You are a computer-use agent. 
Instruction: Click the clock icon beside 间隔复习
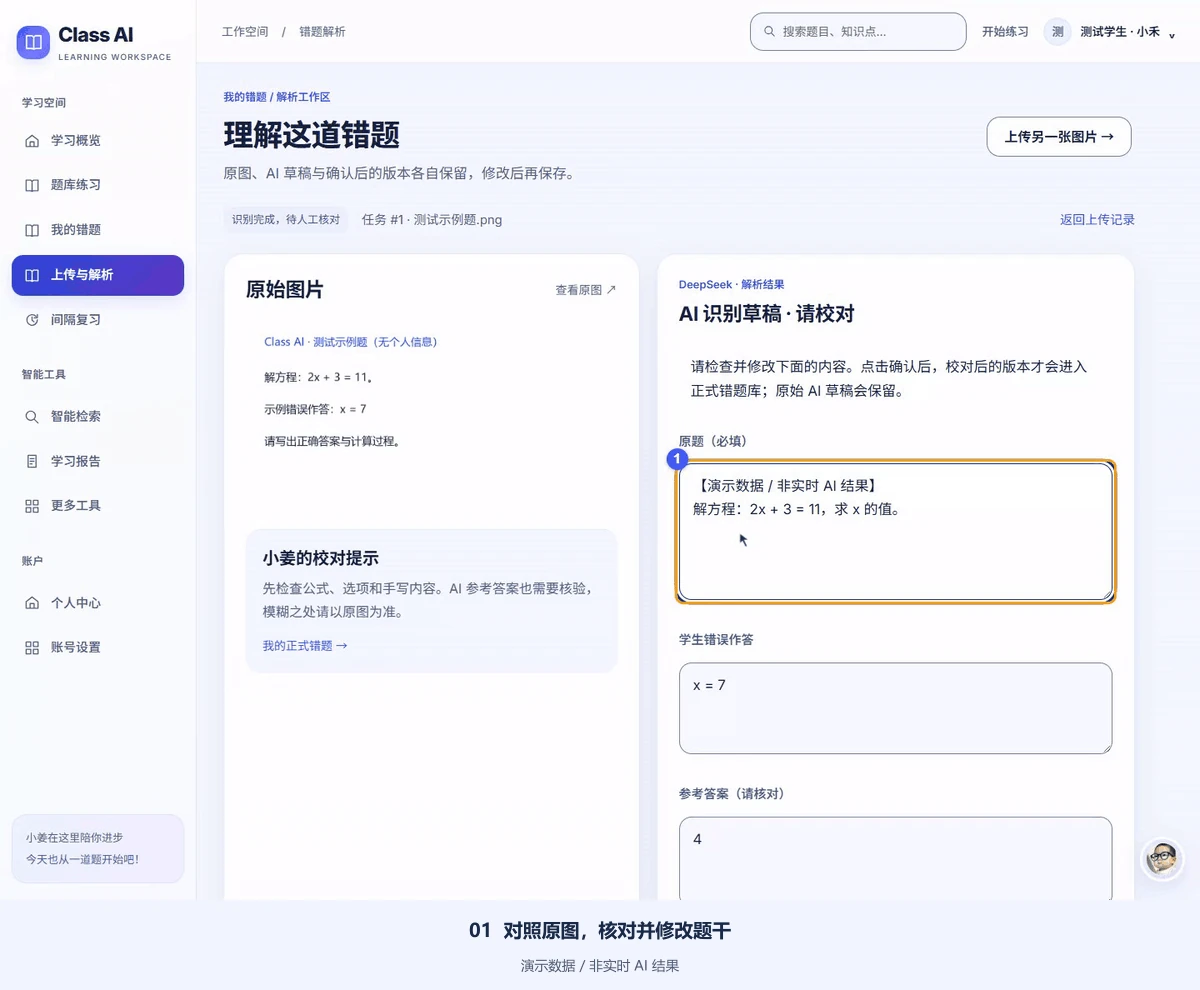click(32, 320)
